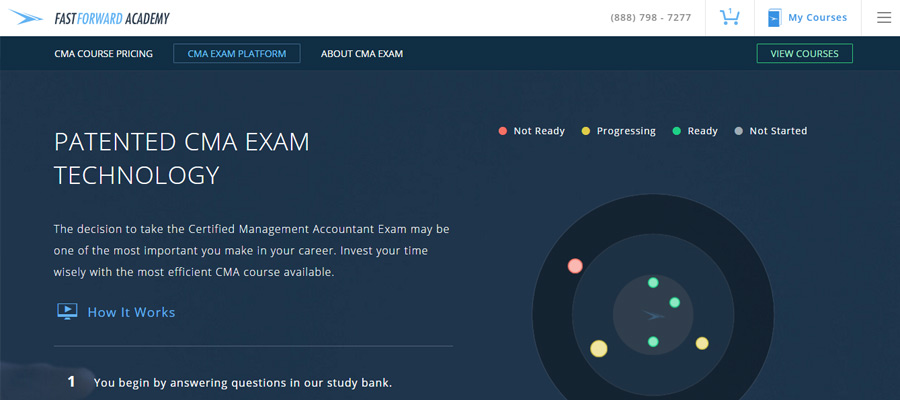Click the Fast Forward Academy wordmark
Image resolution: width=900 pixels, height=400 pixels.
(x=112, y=18)
